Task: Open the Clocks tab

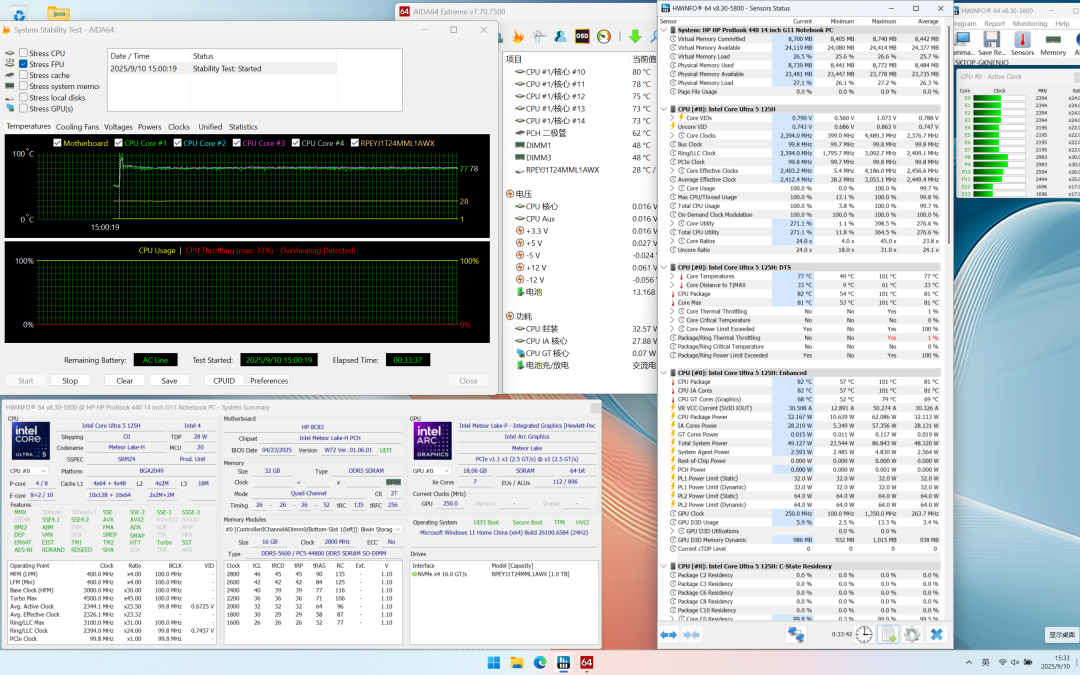Action: click(x=179, y=127)
